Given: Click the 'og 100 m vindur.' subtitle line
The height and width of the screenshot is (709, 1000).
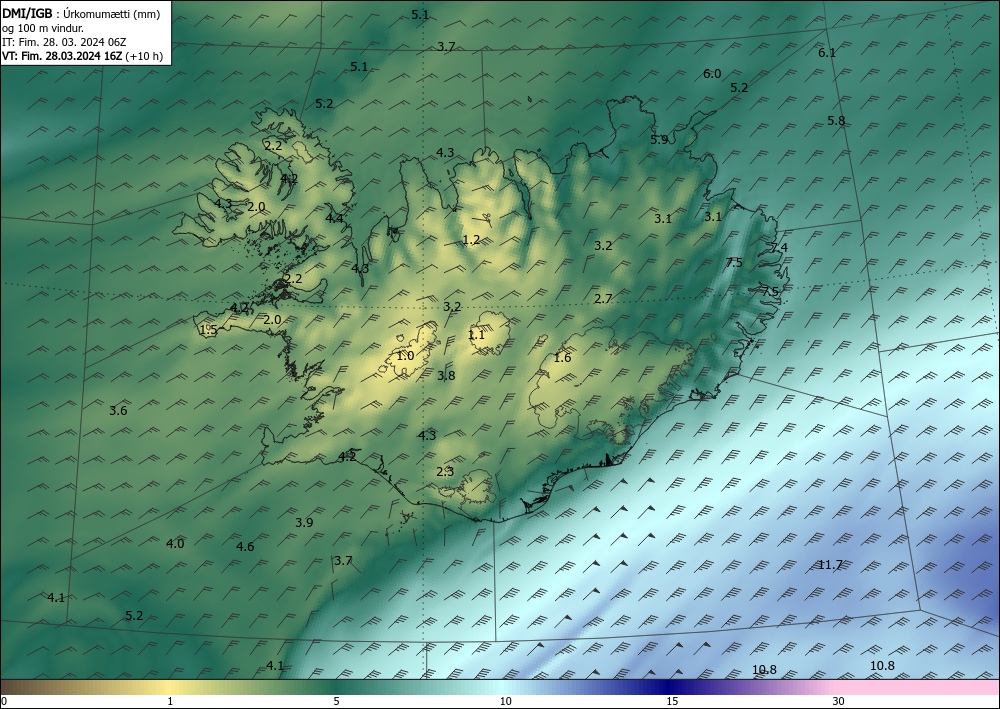Looking at the screenshot, I should point(43,28).
